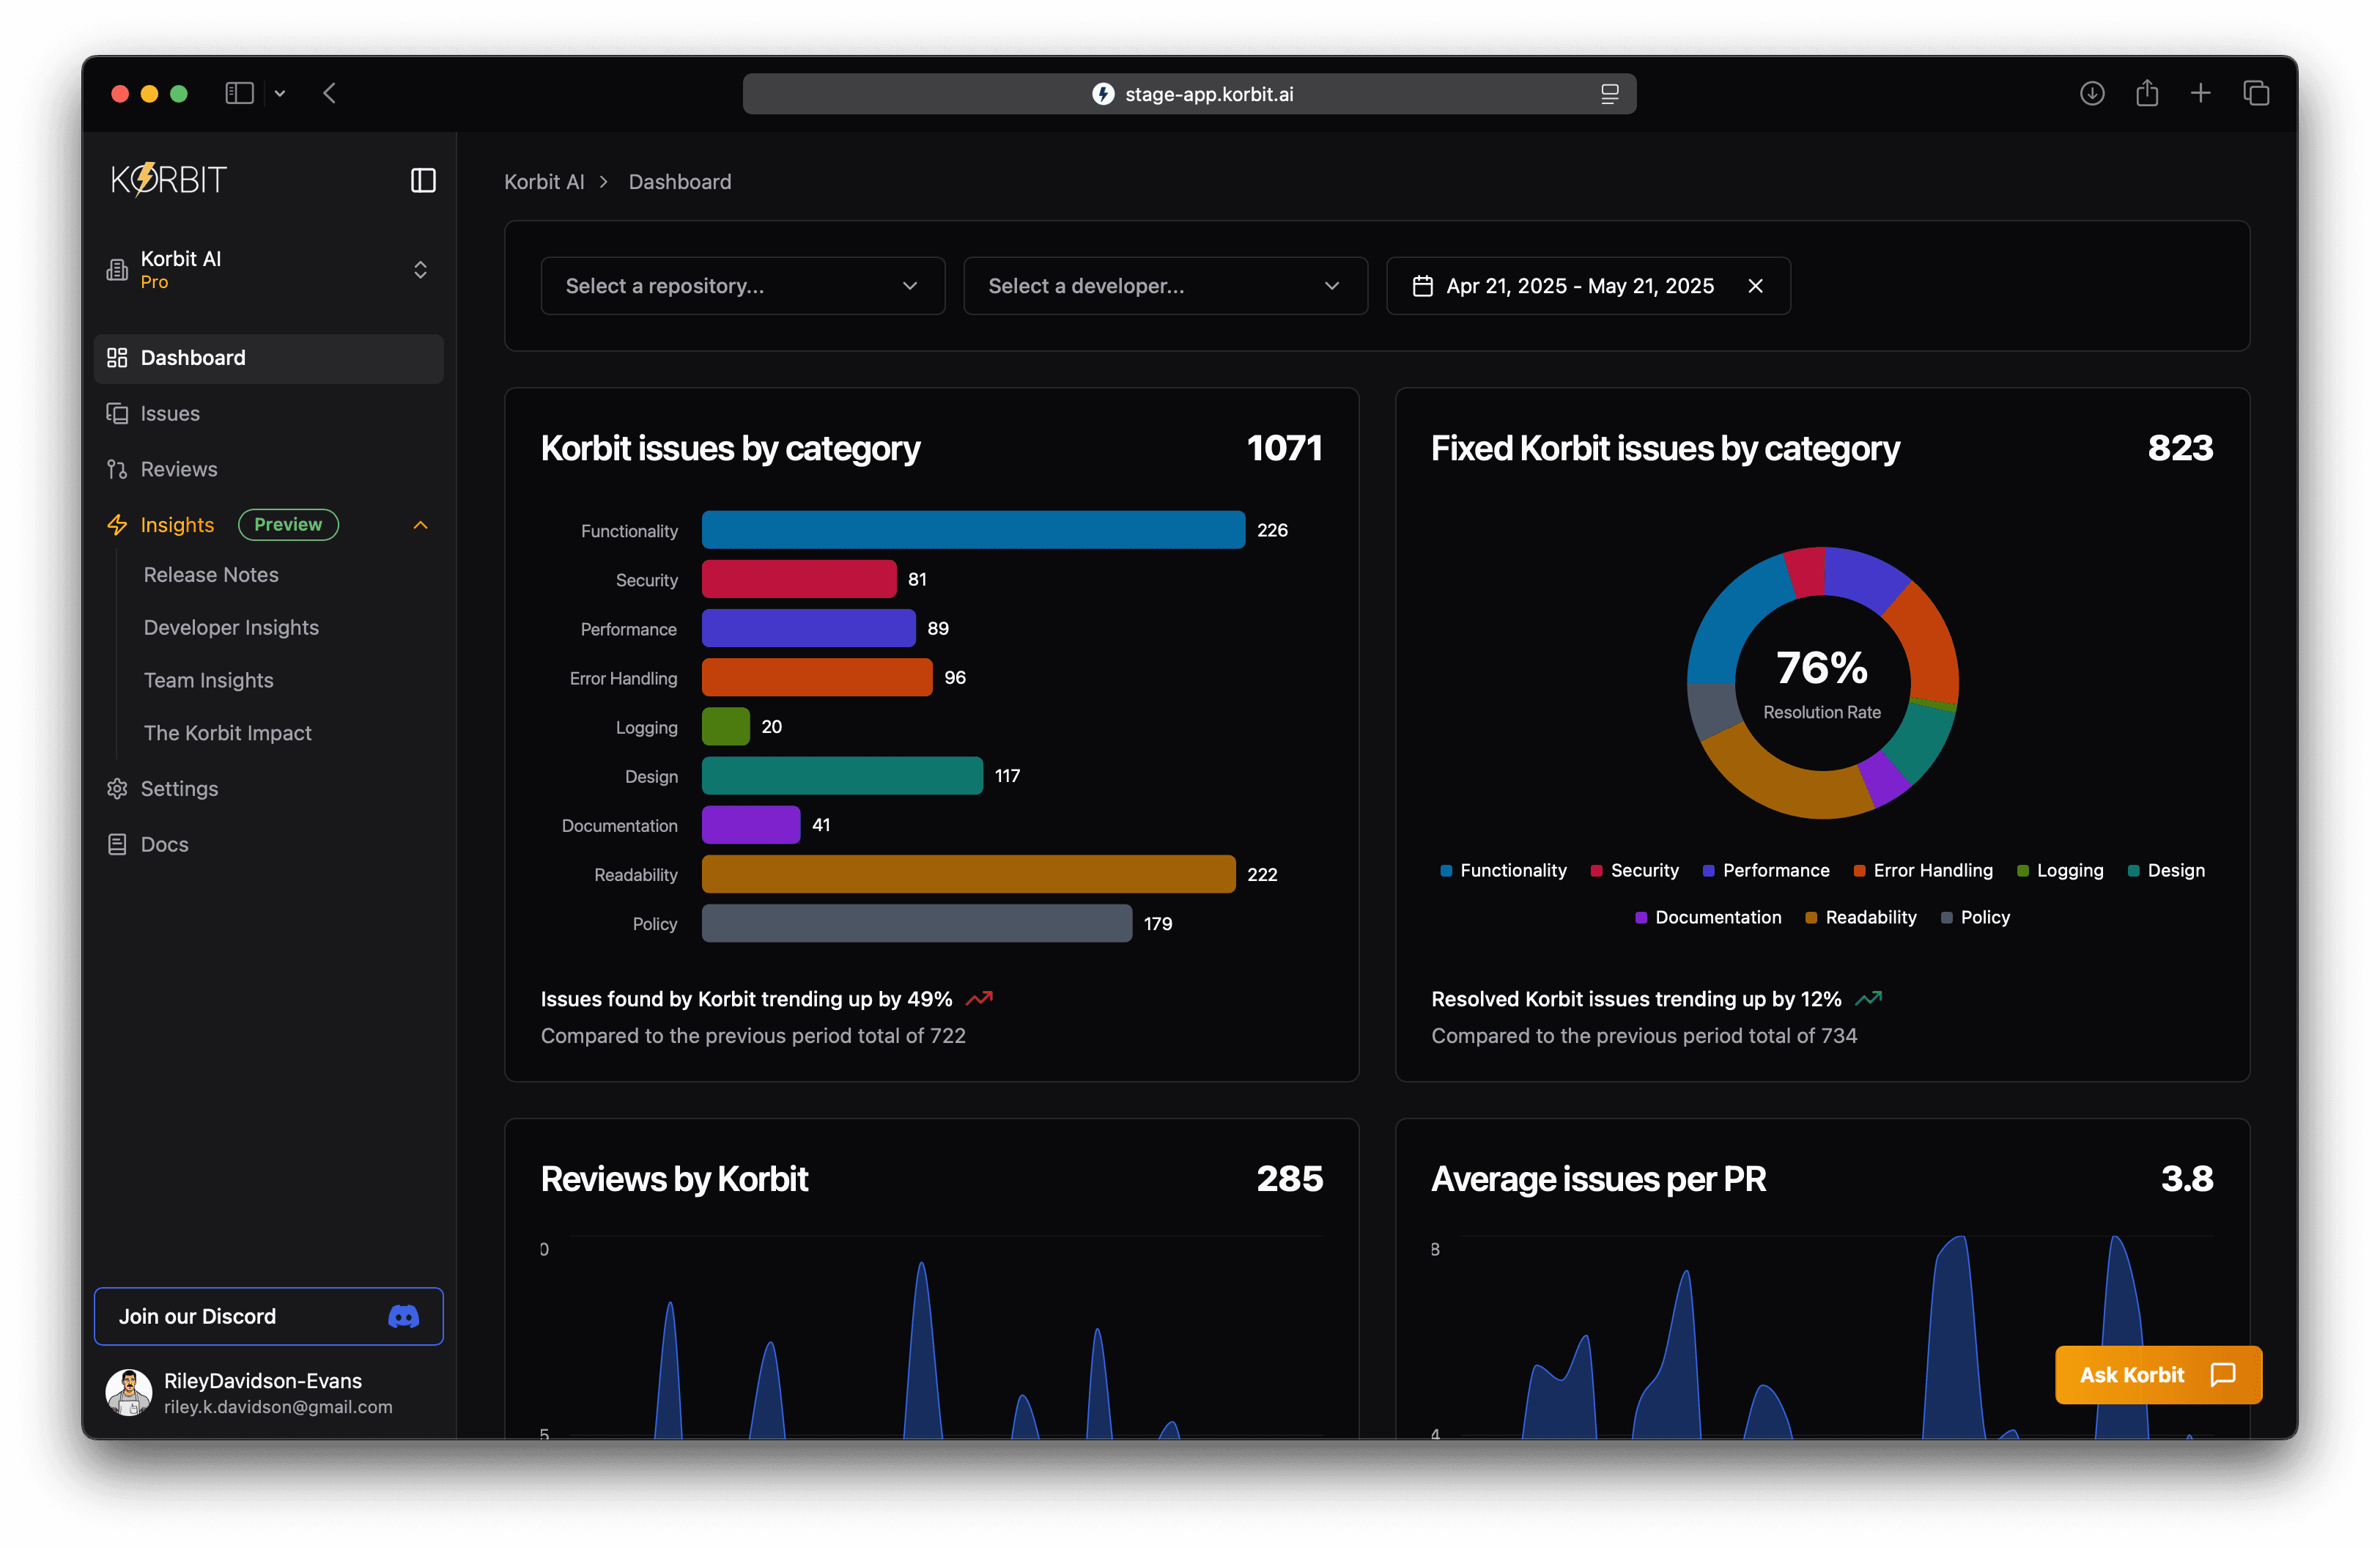This screenshot has width=2380, height=1548.
Task: Click the Discord logo icon
Action: pyautogui.click(x=403, y=1317)
